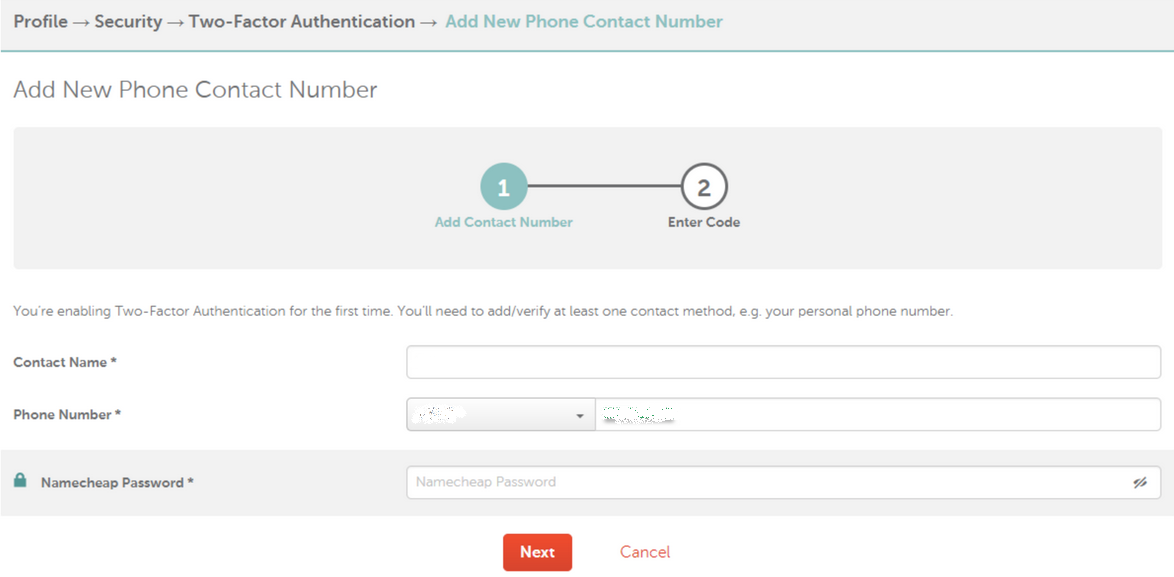The width and height of the screenshot is (1174, 577).
Task: Click Add New Phone Contact Number breadcrumb
Action: tap(584, 22)
